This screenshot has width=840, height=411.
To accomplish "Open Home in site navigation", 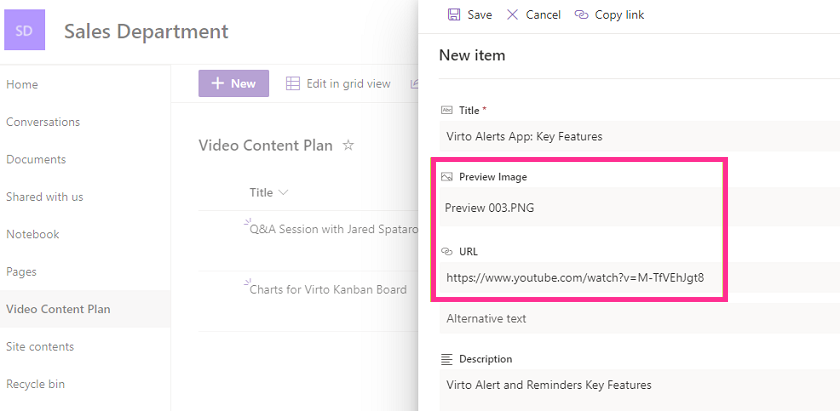I will [x=22, y=84].
